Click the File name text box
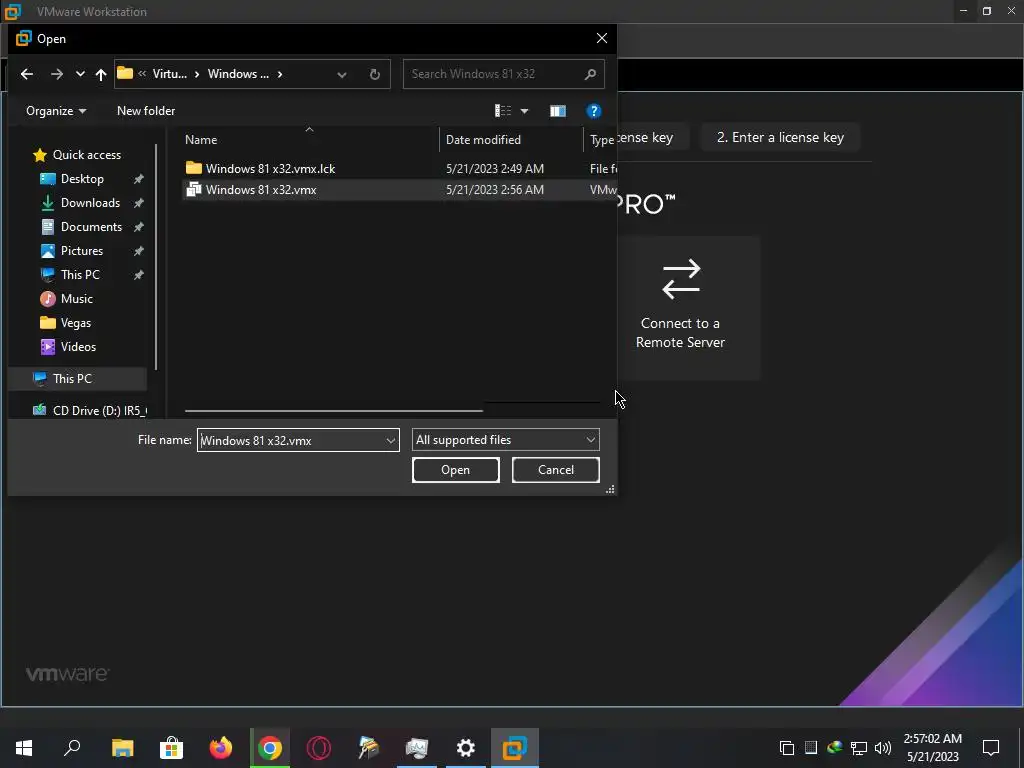 pyautogui.click(x=292, y=440)
